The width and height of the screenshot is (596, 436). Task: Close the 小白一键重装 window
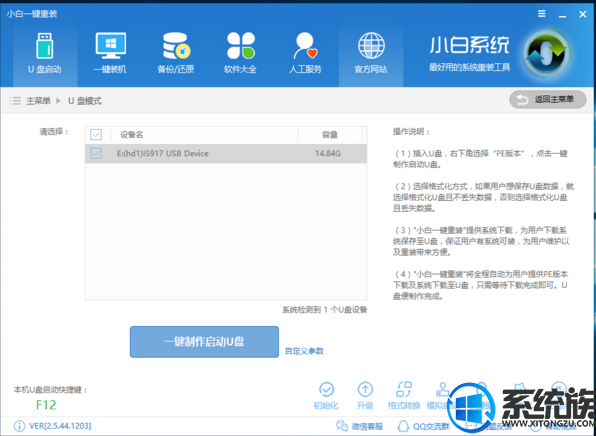[583, 14]
